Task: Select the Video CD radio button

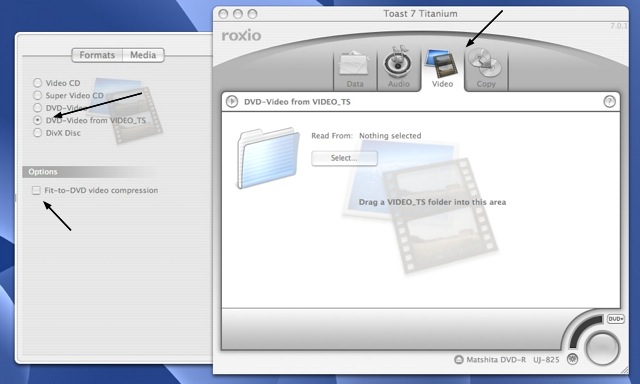Action: tap(38, 83)
